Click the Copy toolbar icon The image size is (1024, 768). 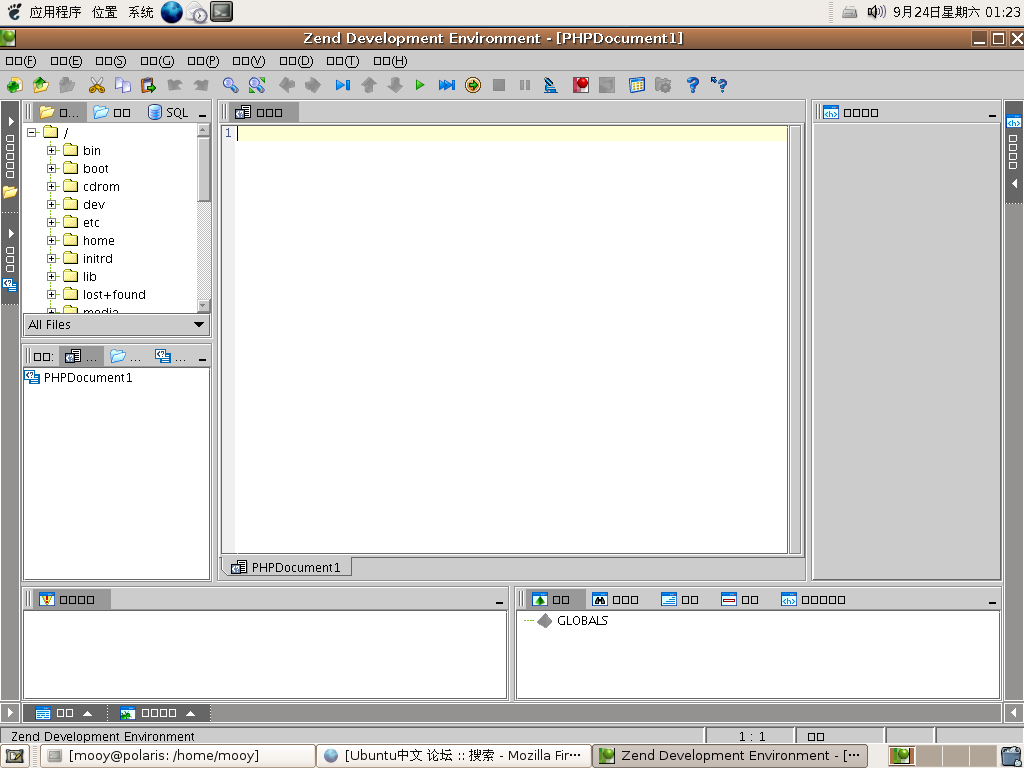click(123, 85)
